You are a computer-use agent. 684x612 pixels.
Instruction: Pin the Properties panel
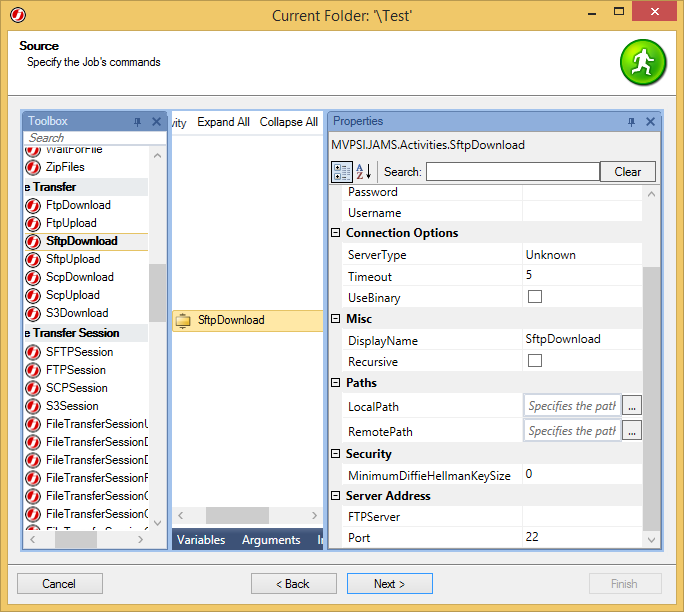[631, 122]
